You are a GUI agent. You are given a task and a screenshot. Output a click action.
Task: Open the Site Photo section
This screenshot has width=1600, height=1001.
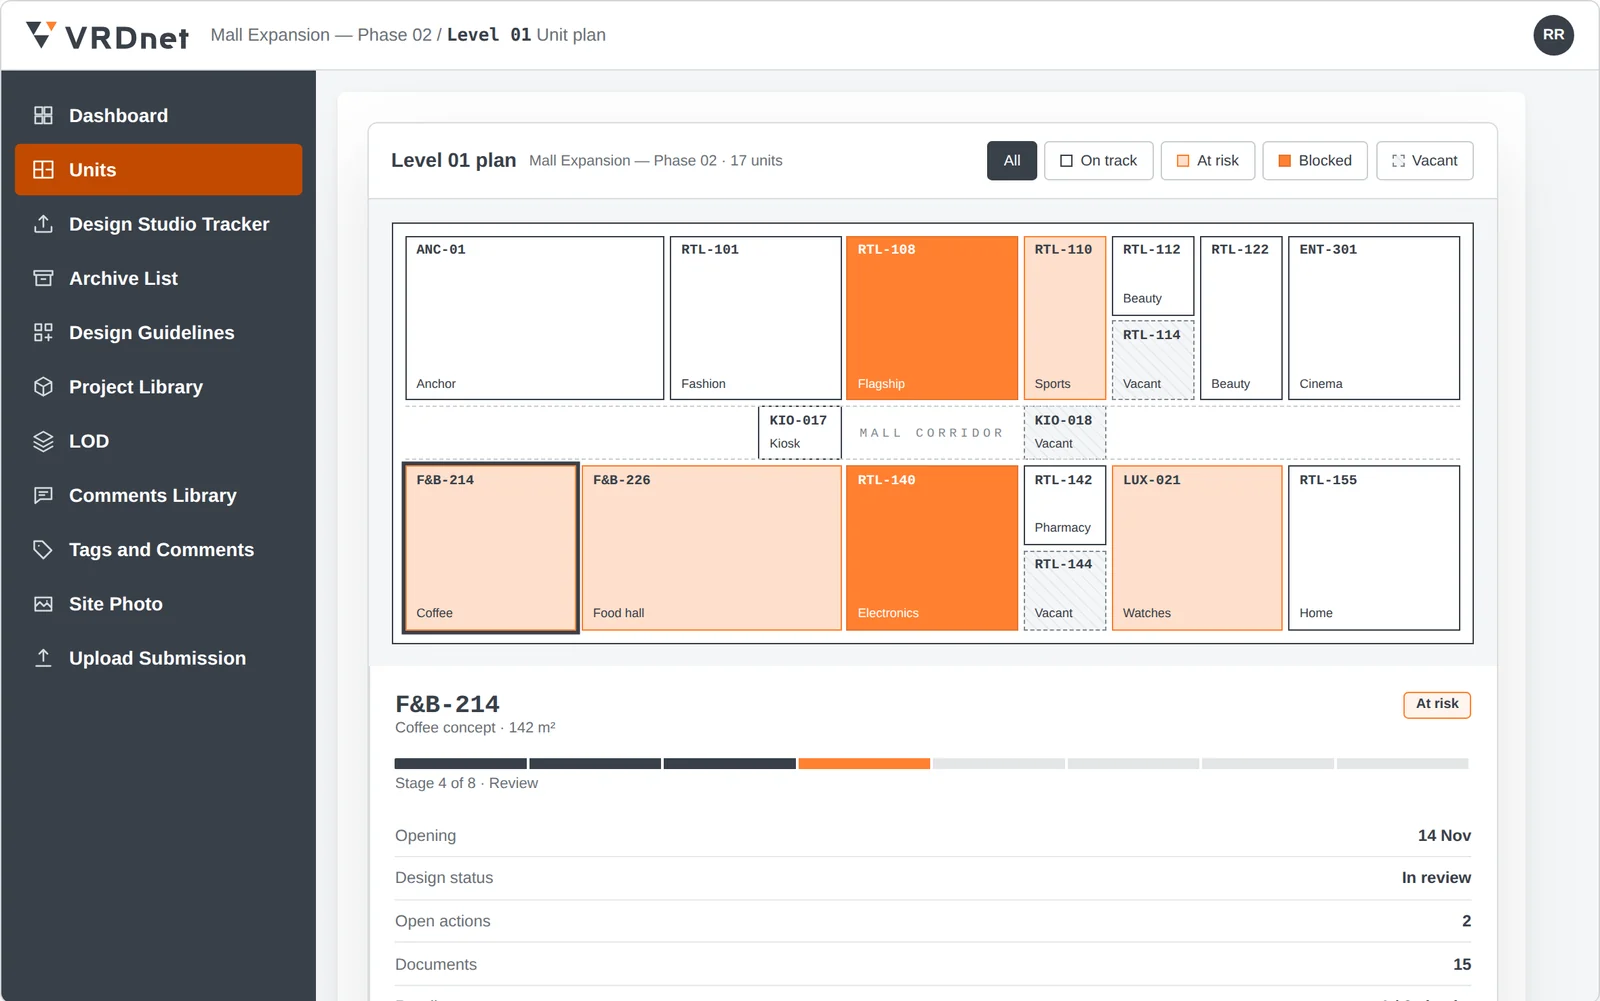coord(158,604)
